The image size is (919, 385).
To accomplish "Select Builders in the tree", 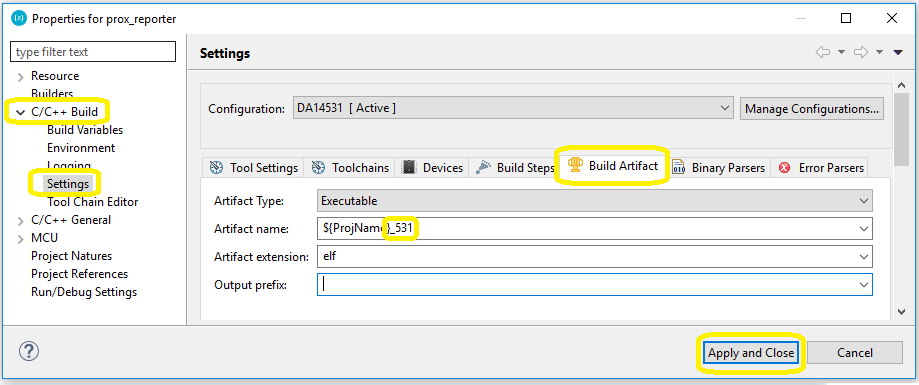I will tap(52, 94).
